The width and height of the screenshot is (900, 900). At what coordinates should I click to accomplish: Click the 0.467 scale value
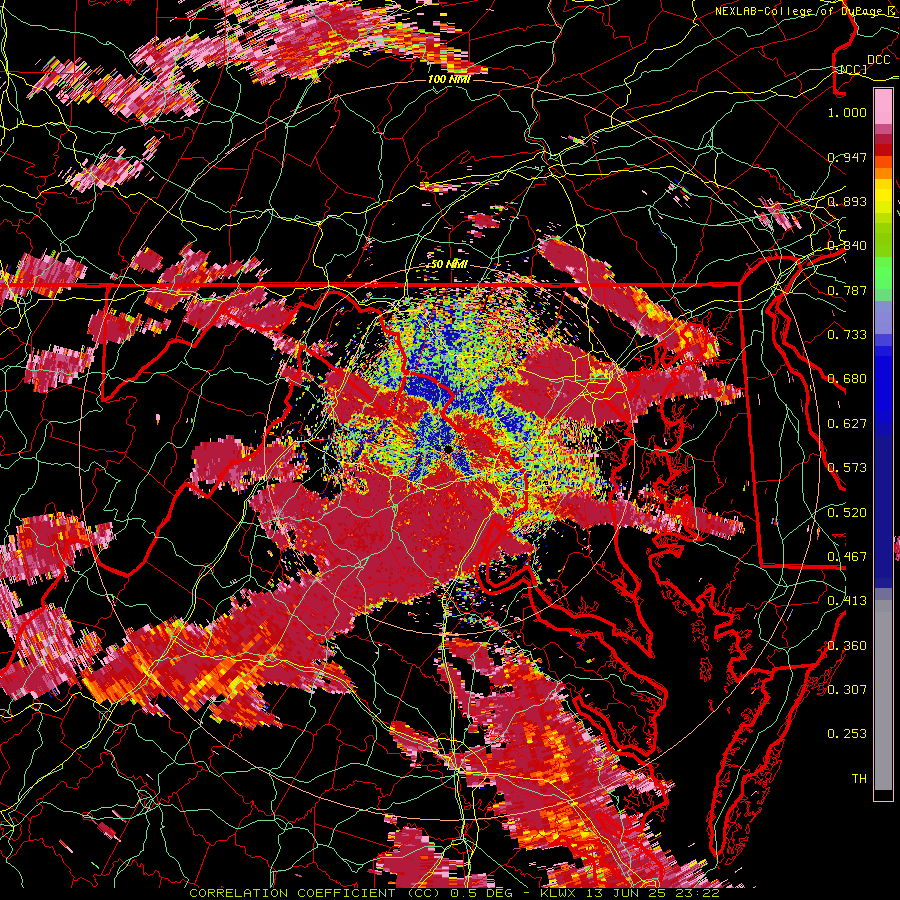pyautogui.click(x=847, y=557)
